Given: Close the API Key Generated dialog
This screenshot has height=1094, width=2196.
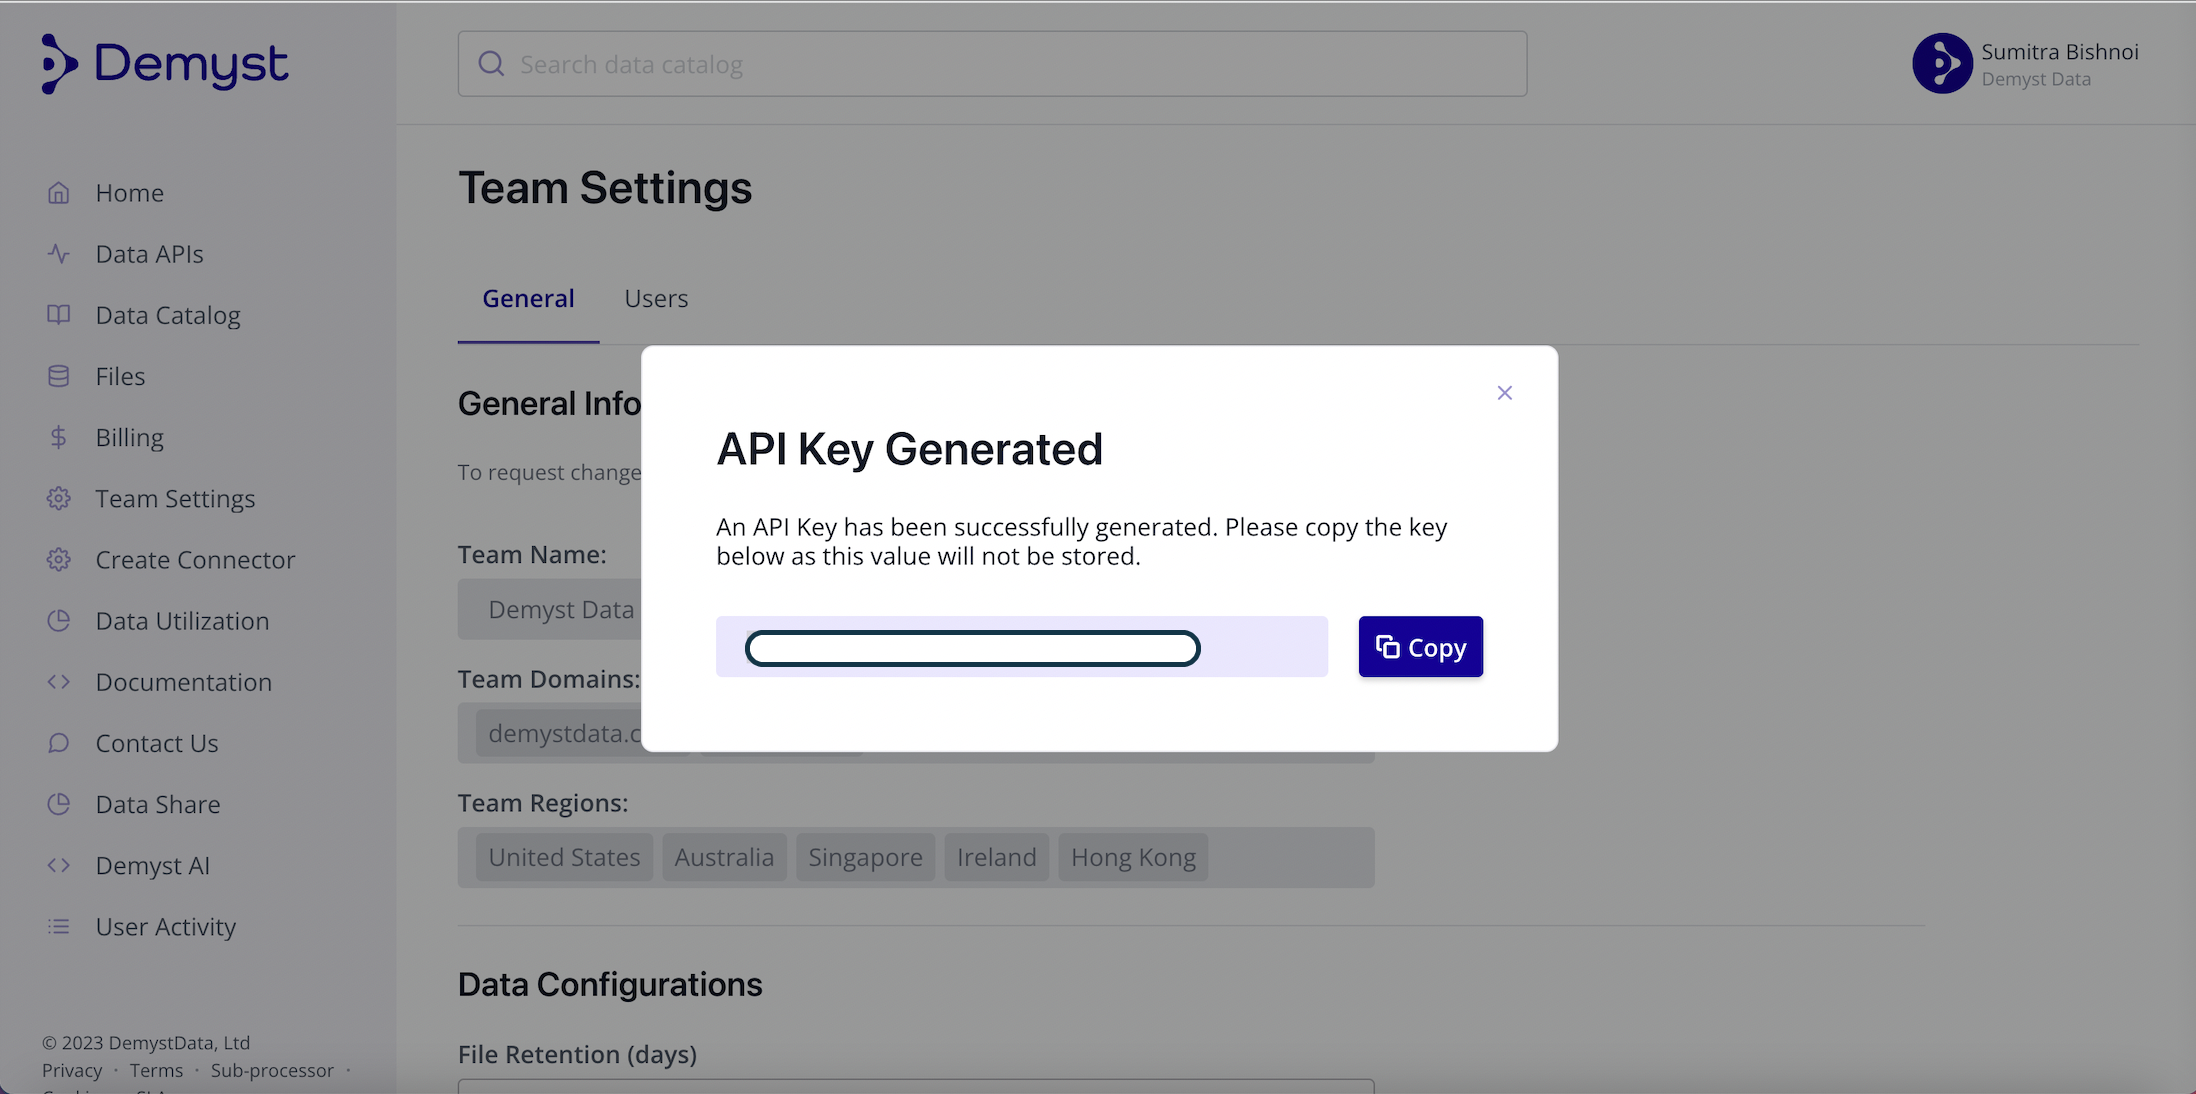Looking at the screenshot, I should 1504,393.
